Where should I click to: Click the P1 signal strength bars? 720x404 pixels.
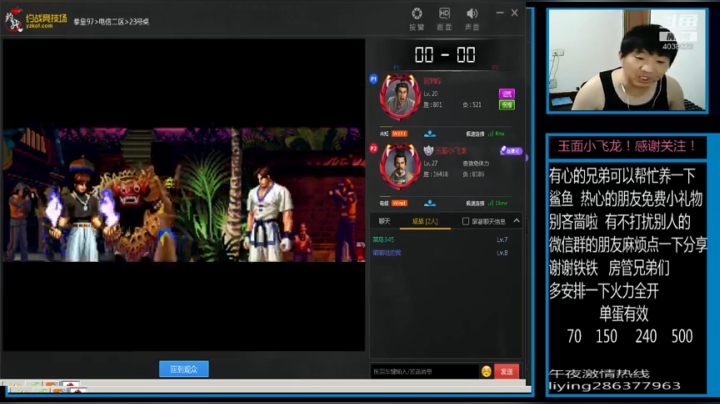coord(490,134)
